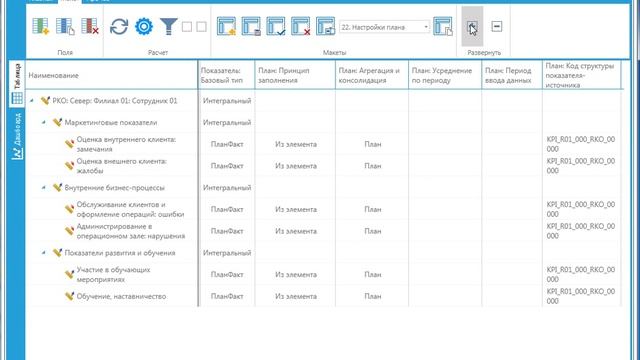Click the icon of the Маркетинговые показатели row
This screenshot has width=640, height=360.
click(x=57, y=122)
